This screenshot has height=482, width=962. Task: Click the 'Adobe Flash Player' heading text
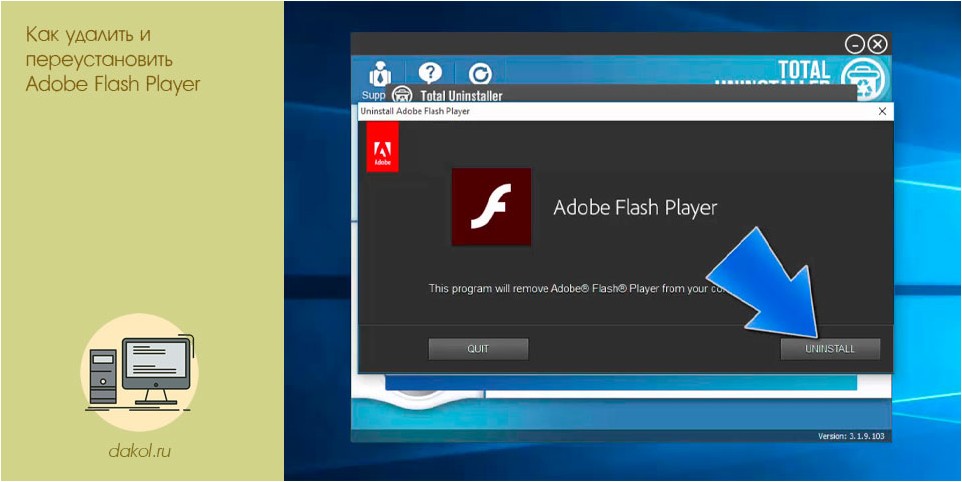click(x=635, y=207)
